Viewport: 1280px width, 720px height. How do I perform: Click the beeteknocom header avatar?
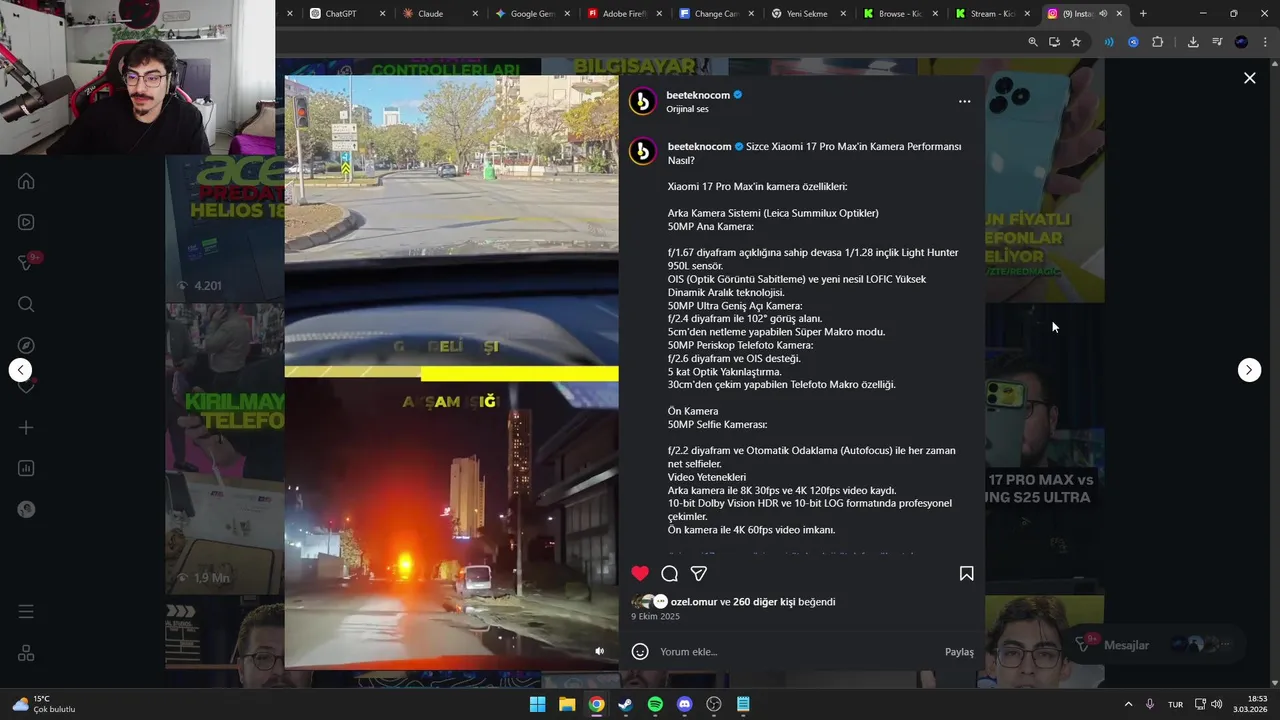tap(642, 101)
